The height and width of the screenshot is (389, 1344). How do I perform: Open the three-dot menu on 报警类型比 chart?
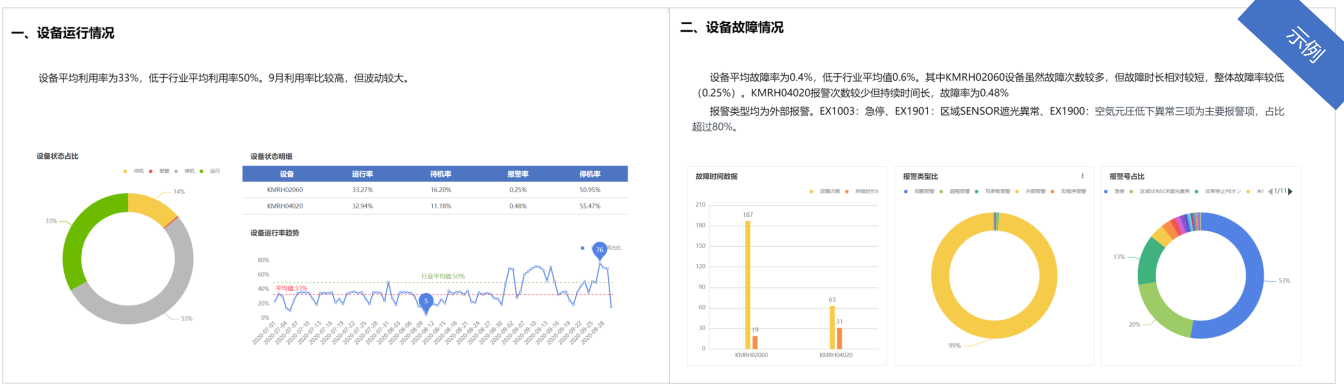coord(1082,176)
